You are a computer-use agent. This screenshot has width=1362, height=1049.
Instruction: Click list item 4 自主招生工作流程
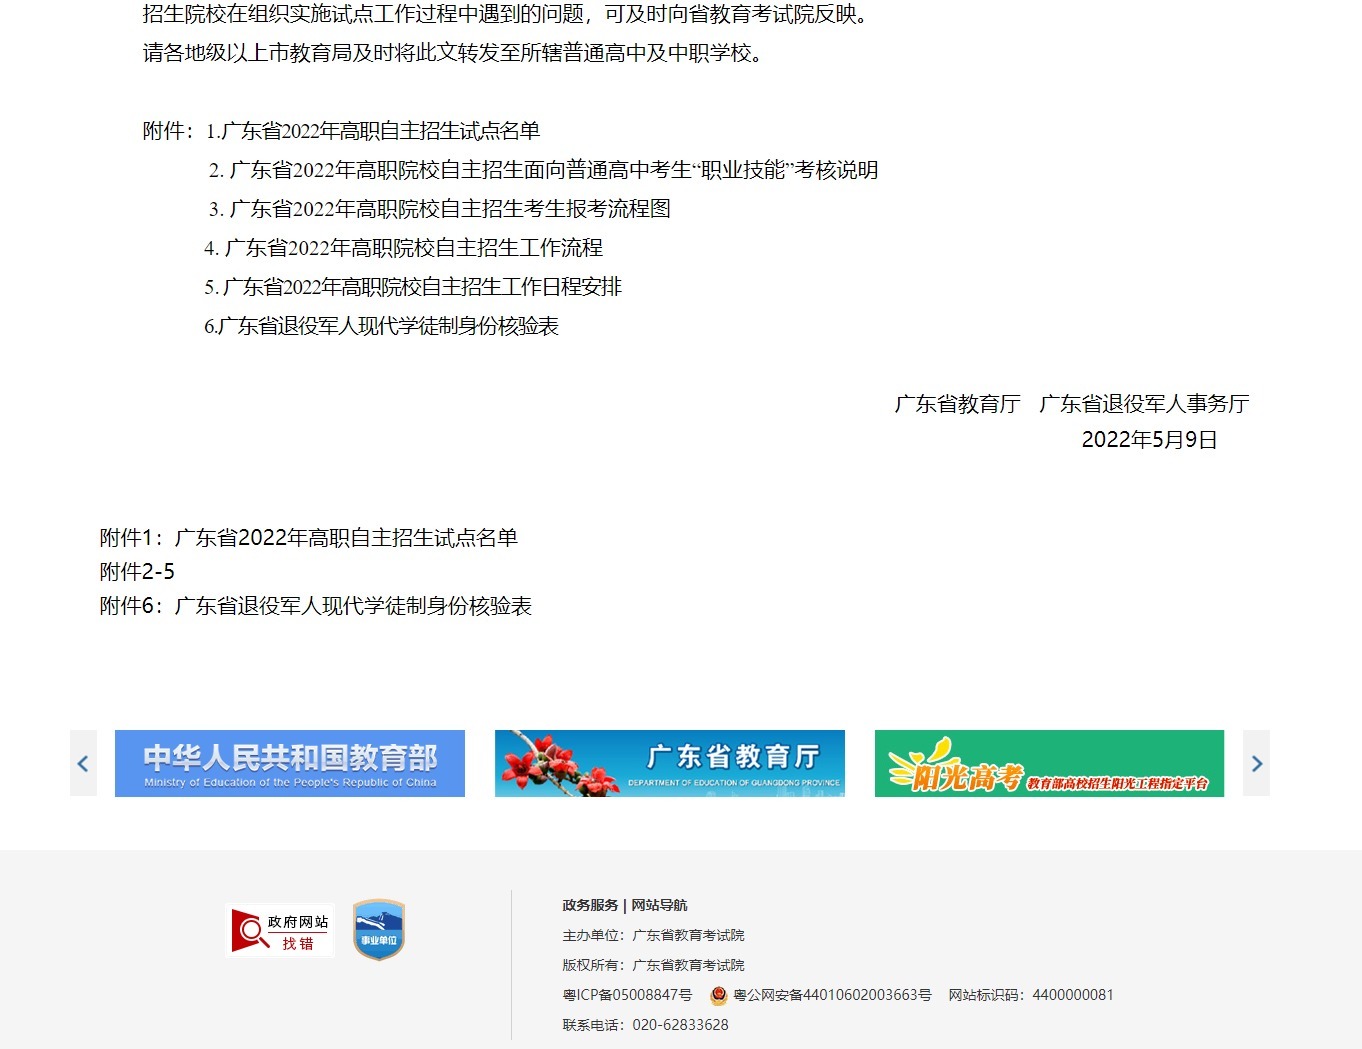pyautogui.click(x=403, y=248)
